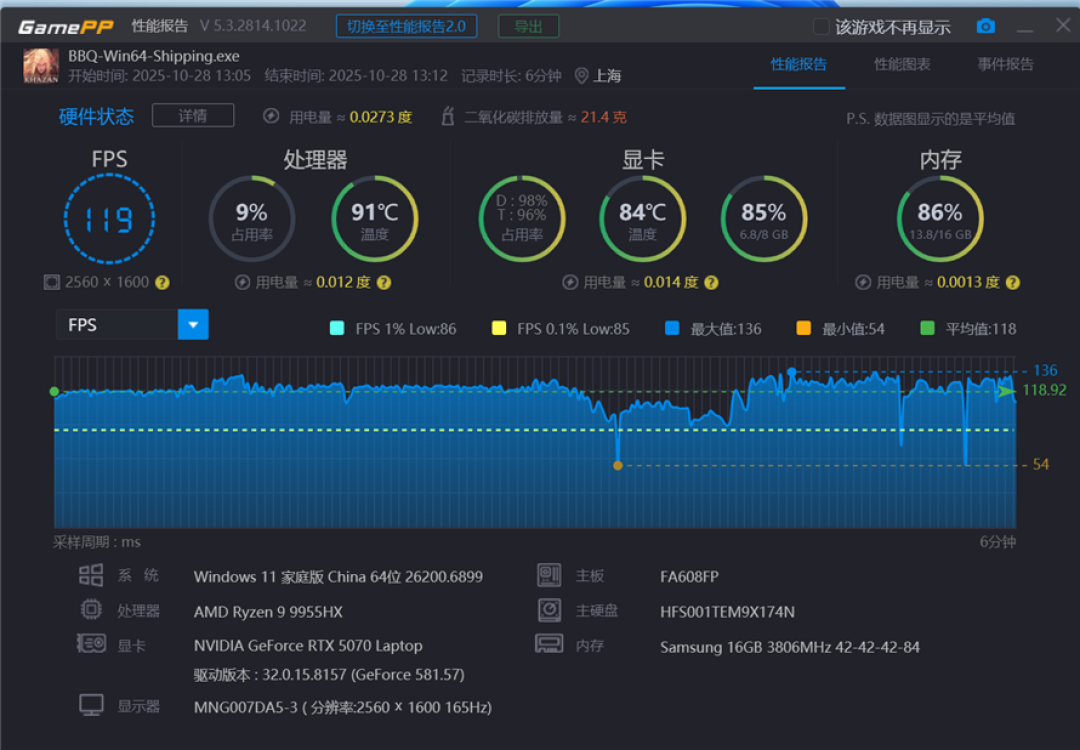
Task: Click the help icon next to processor power usage
Action: pos(384,282)
